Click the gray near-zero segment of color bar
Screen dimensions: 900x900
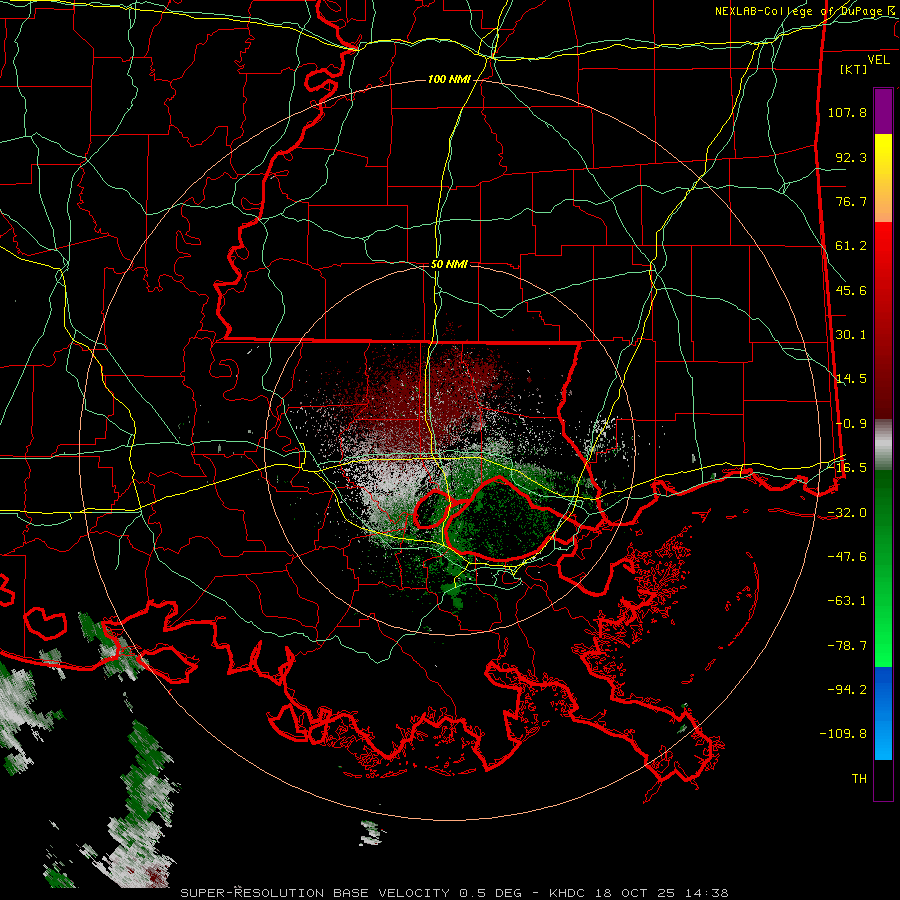[x=883, y=445]
